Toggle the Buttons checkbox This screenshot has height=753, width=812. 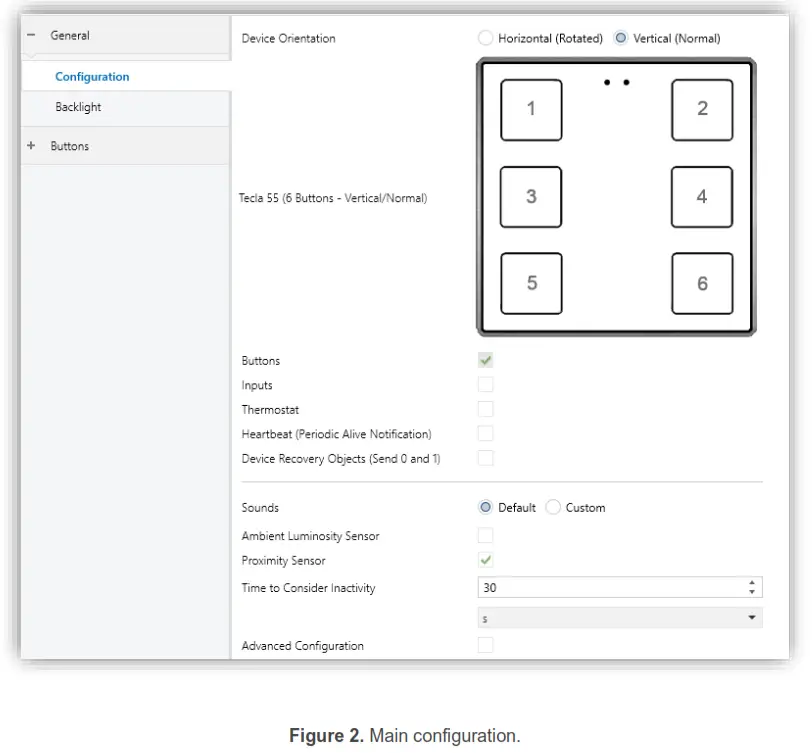[x=485, y=360]
